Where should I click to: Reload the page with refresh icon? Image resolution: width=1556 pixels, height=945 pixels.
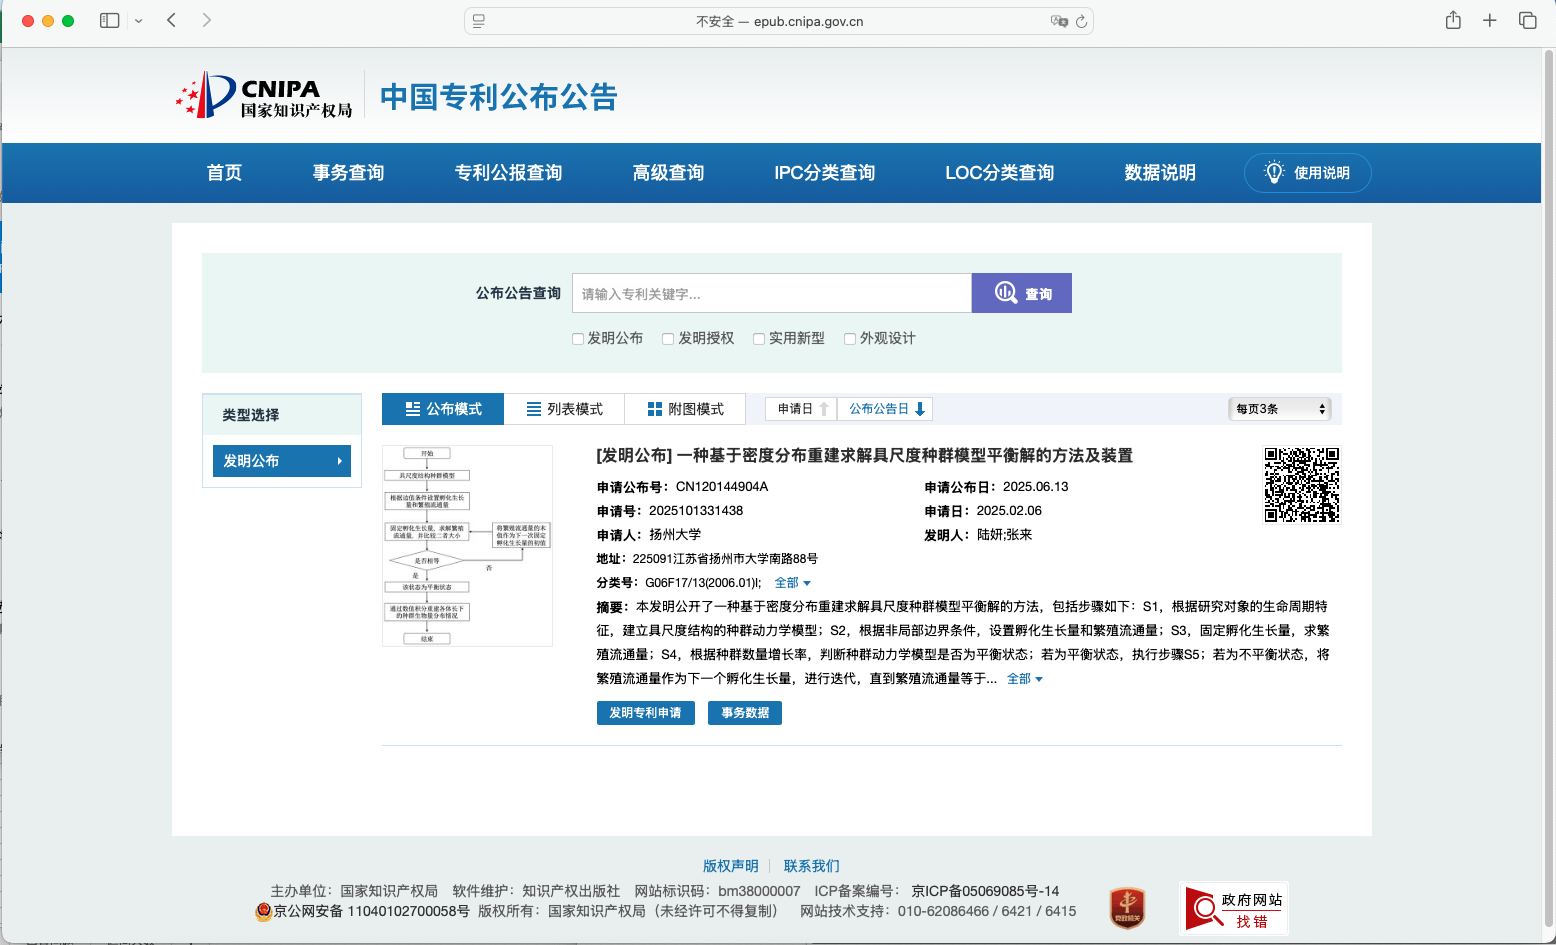tap(1081, 21)
